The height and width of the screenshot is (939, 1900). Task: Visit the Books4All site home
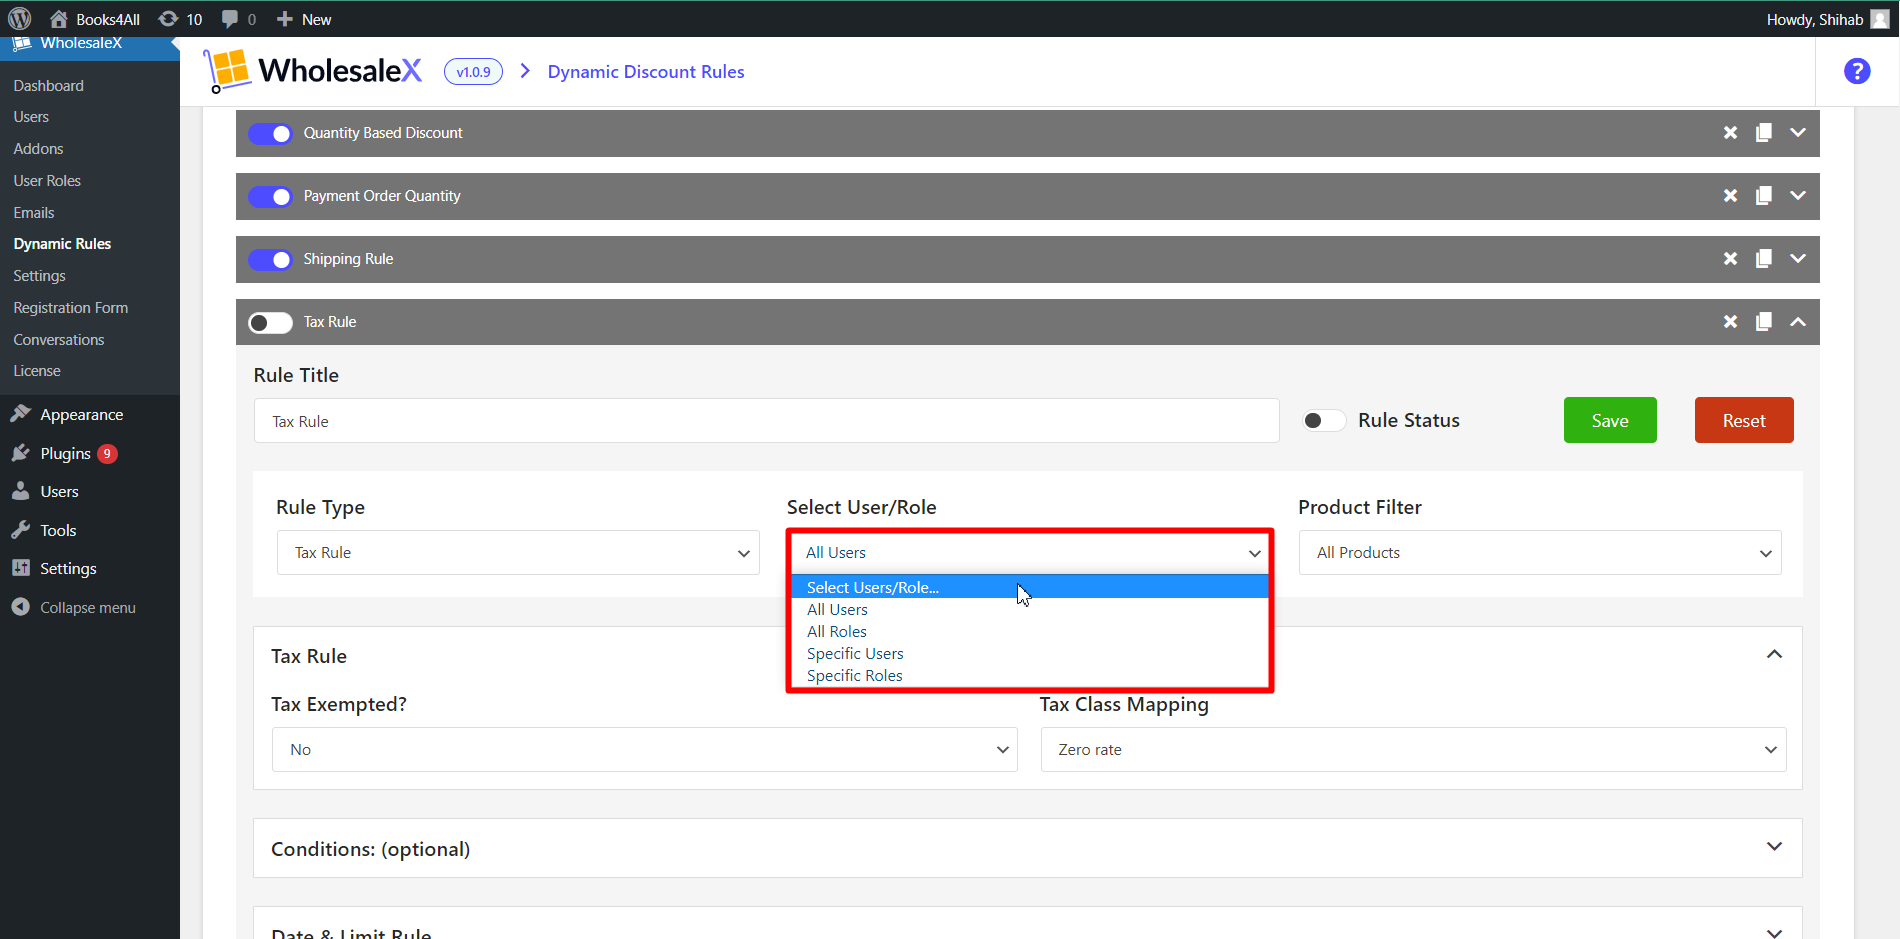coord(95,19)
